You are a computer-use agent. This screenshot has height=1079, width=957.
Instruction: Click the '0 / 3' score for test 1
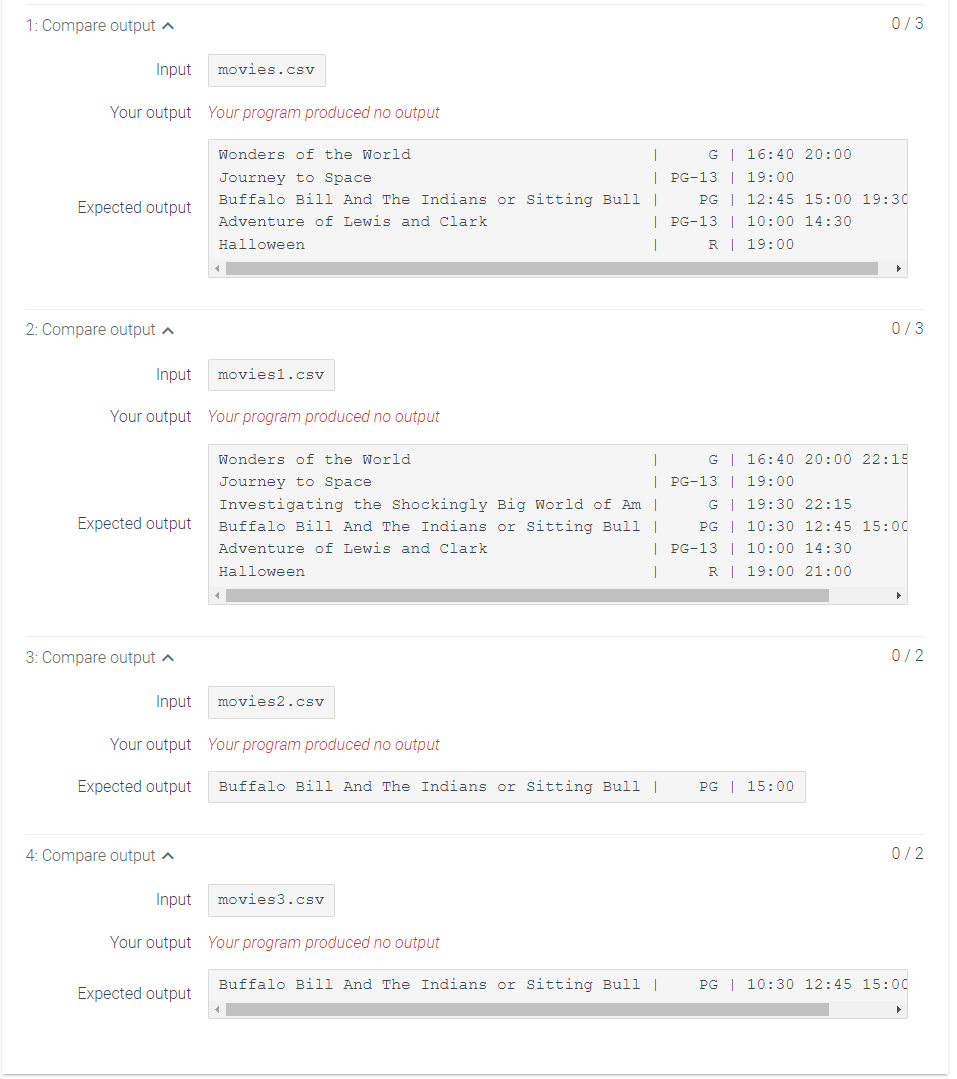(907, 23)
